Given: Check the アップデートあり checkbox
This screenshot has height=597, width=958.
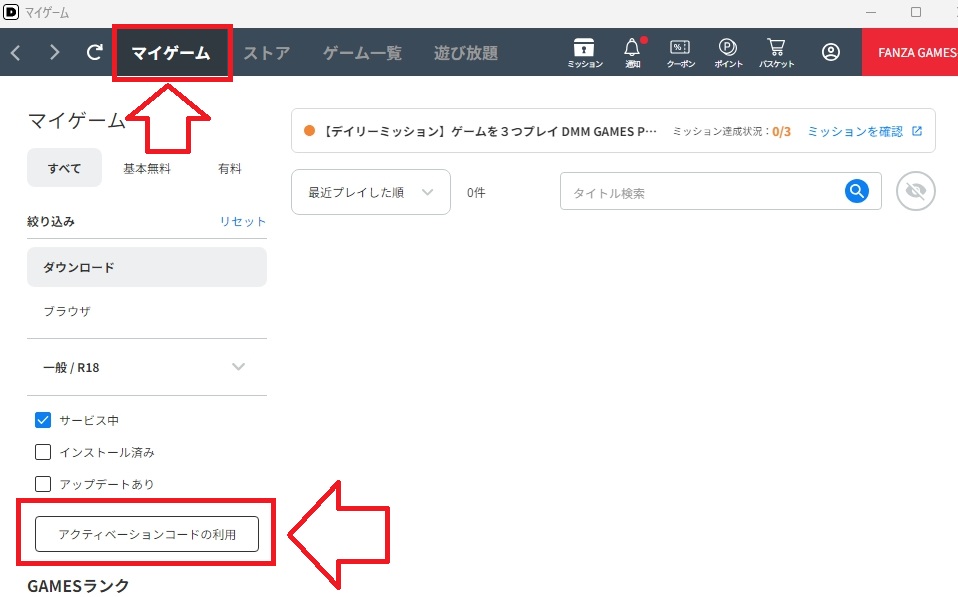Looking at the screenshot, I should [x=43, y=484].
